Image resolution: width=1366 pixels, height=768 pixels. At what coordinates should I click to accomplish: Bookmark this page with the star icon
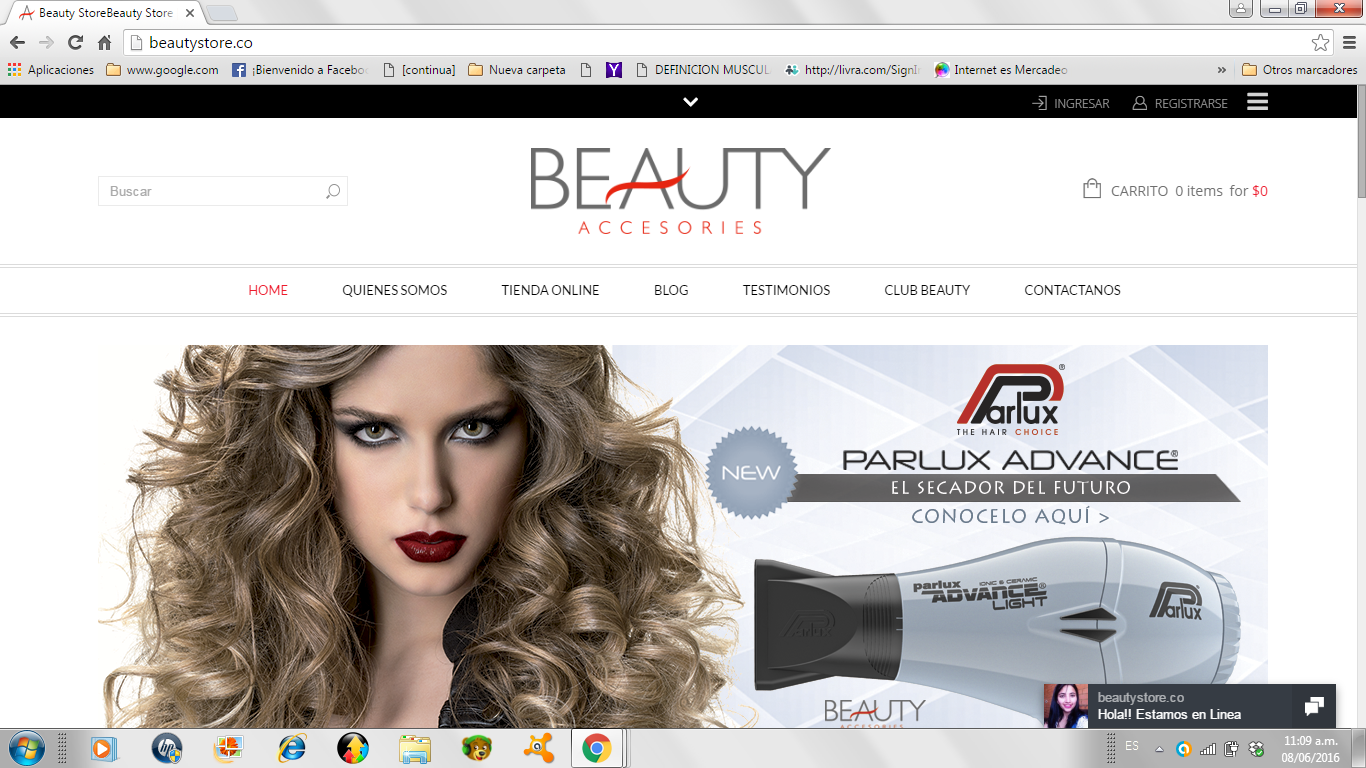click(x=1321, y=43)
